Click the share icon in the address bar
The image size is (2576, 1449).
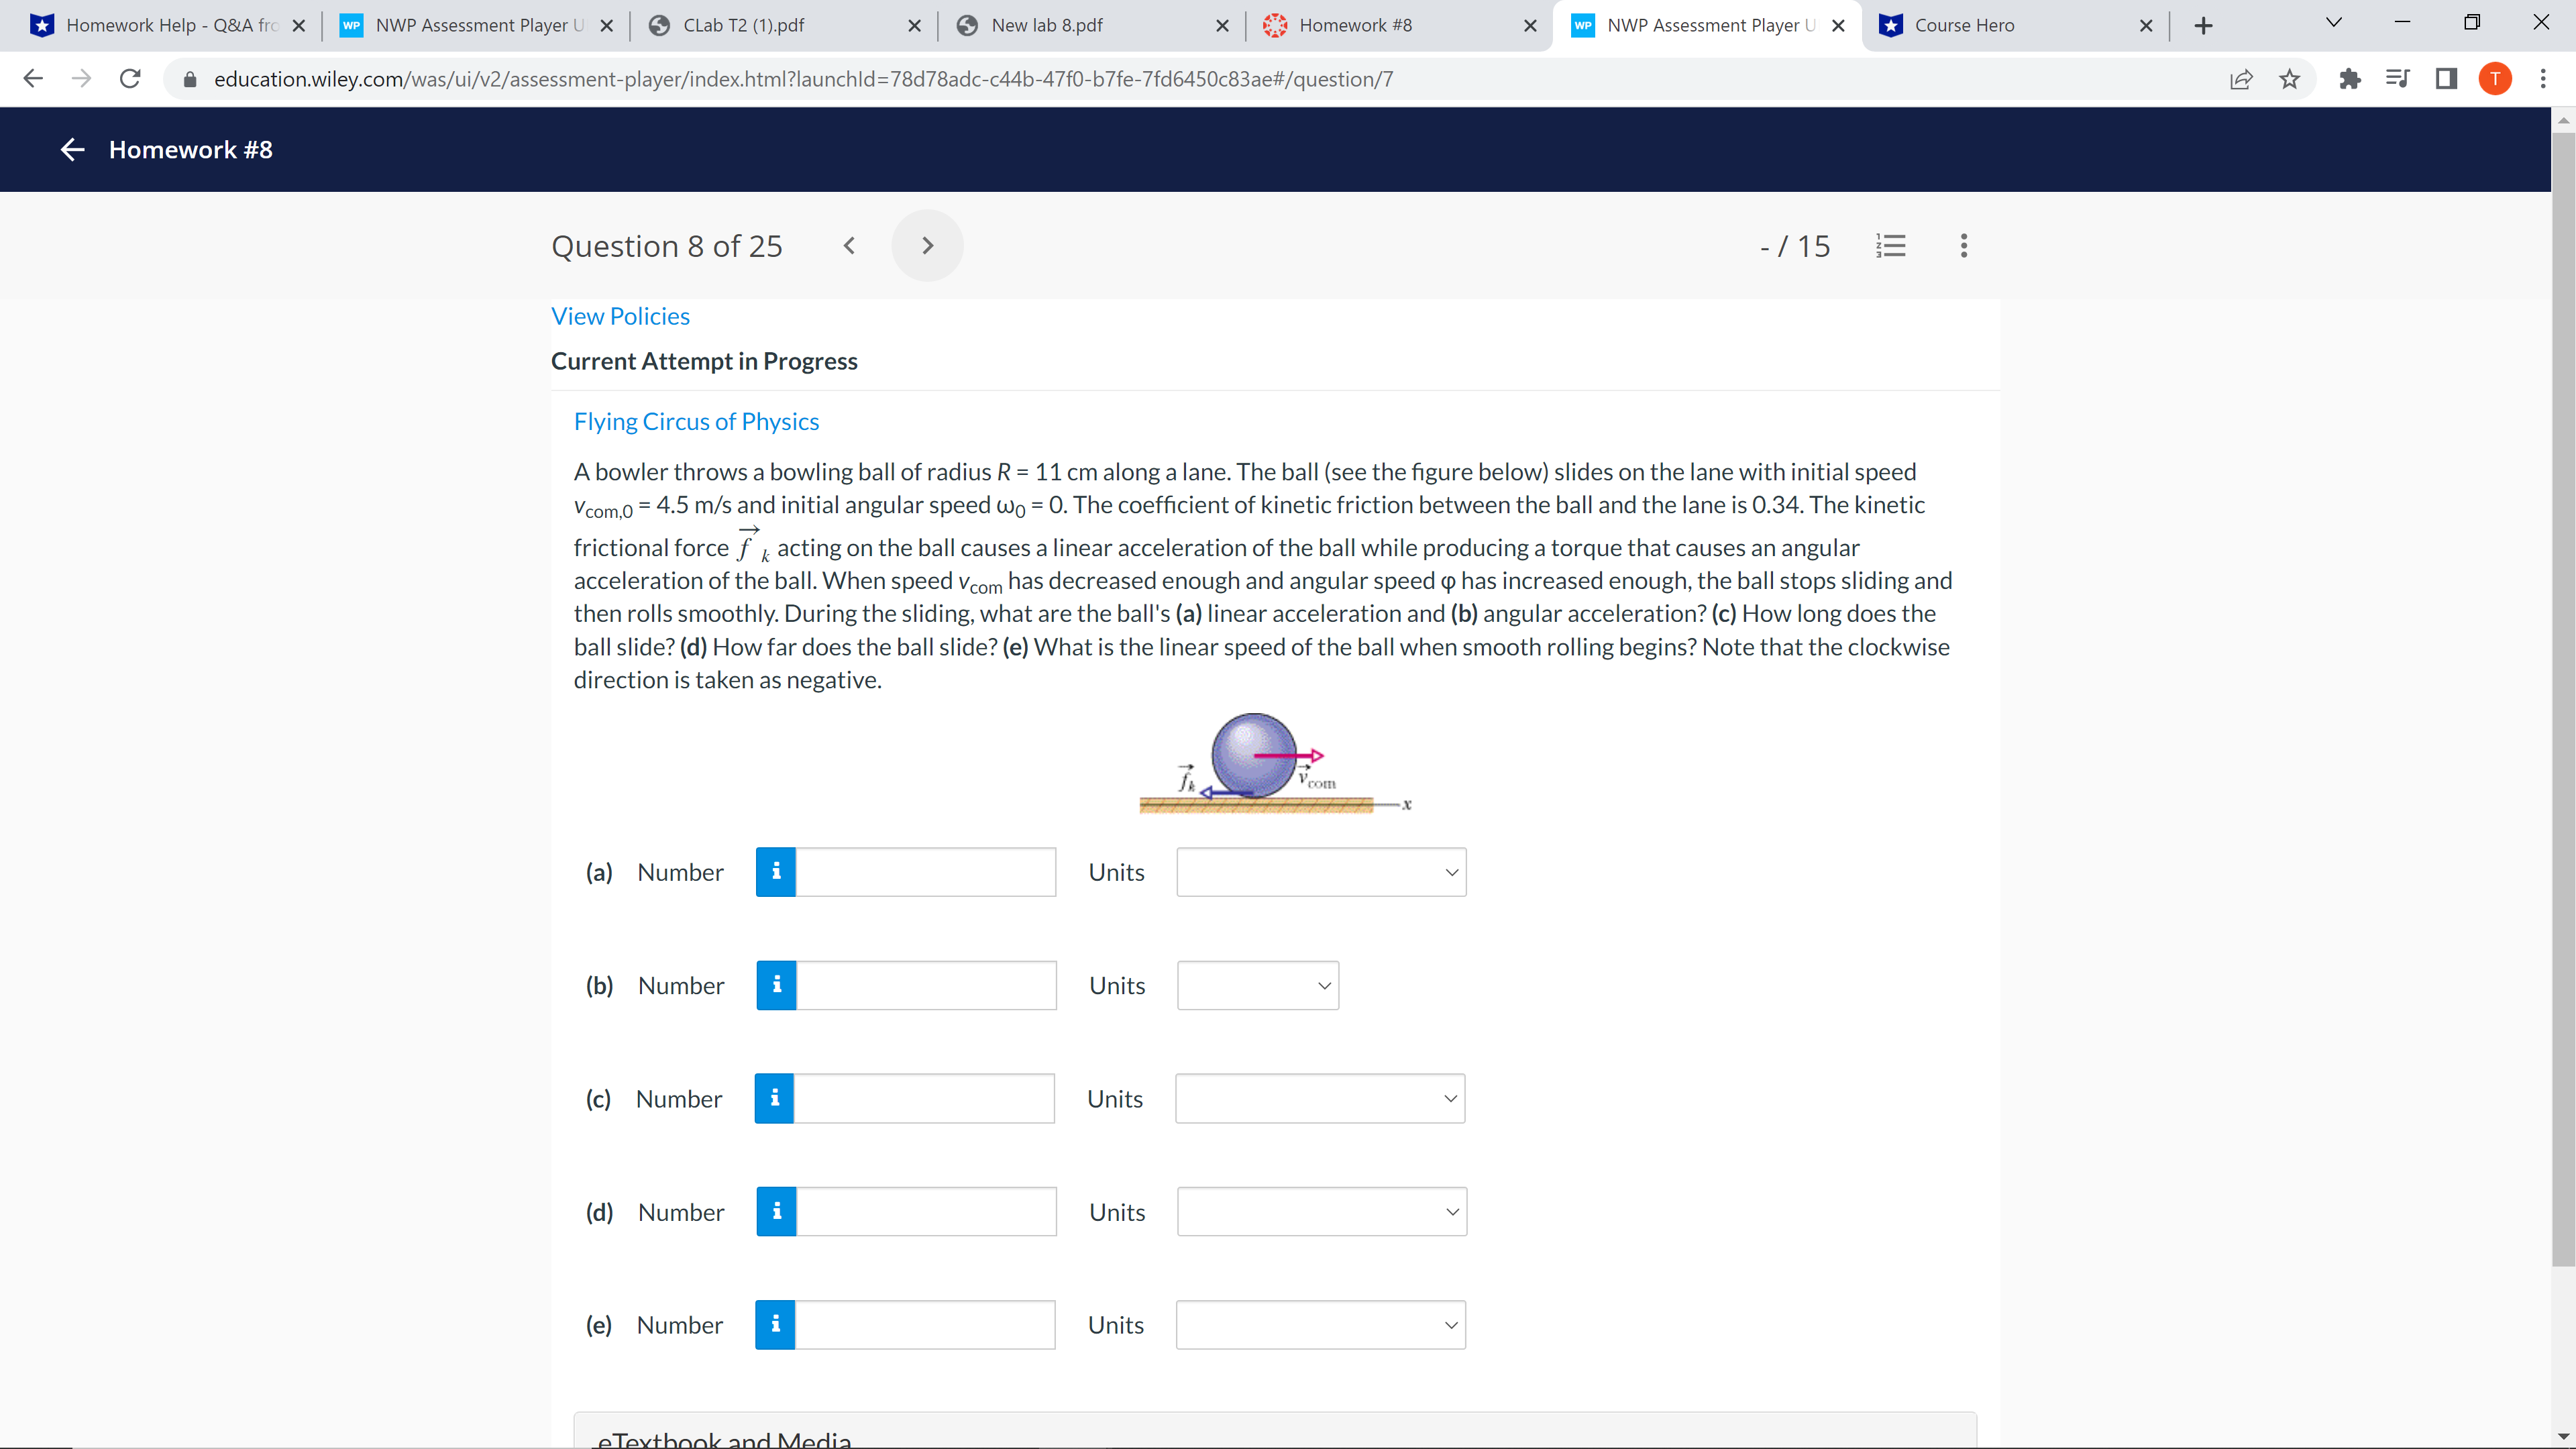(x=2241, y=79)
